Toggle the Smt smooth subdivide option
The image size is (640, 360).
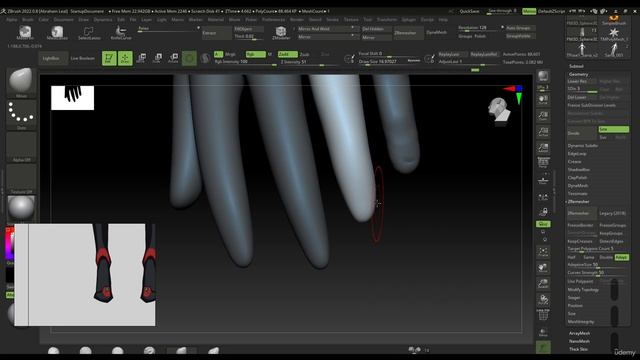tap(613, 129)
